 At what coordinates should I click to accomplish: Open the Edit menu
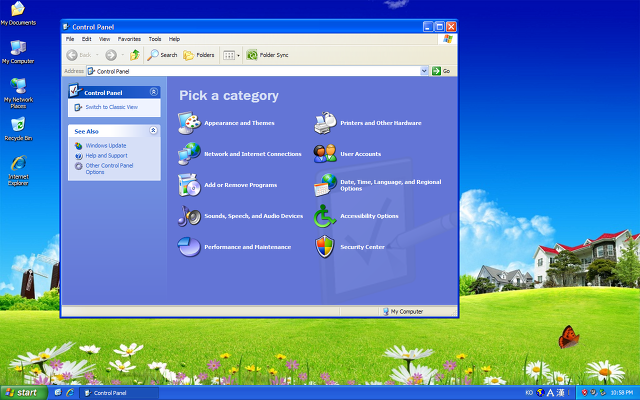pyautogui.click(x=87, y=39)
